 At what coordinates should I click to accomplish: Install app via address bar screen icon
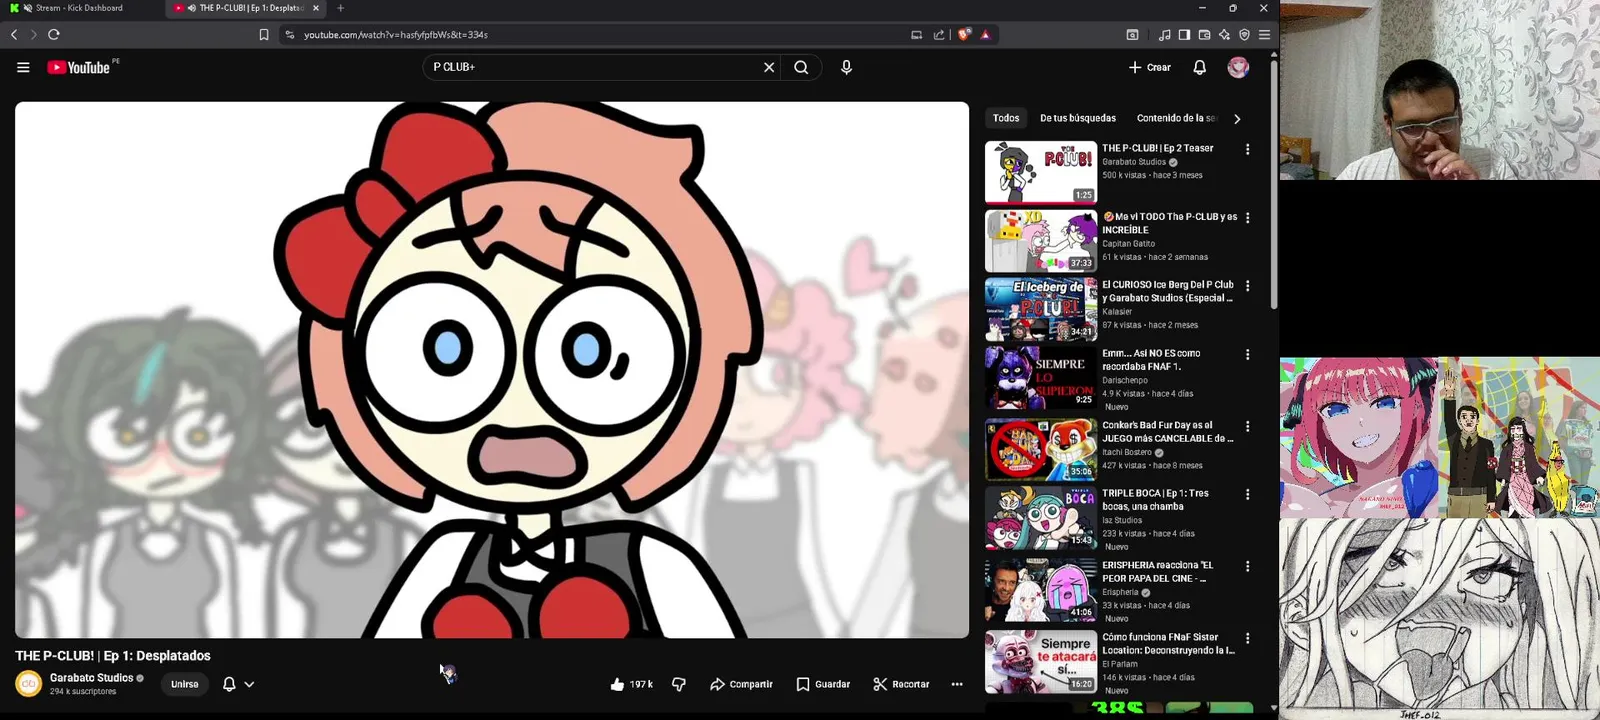916,34
